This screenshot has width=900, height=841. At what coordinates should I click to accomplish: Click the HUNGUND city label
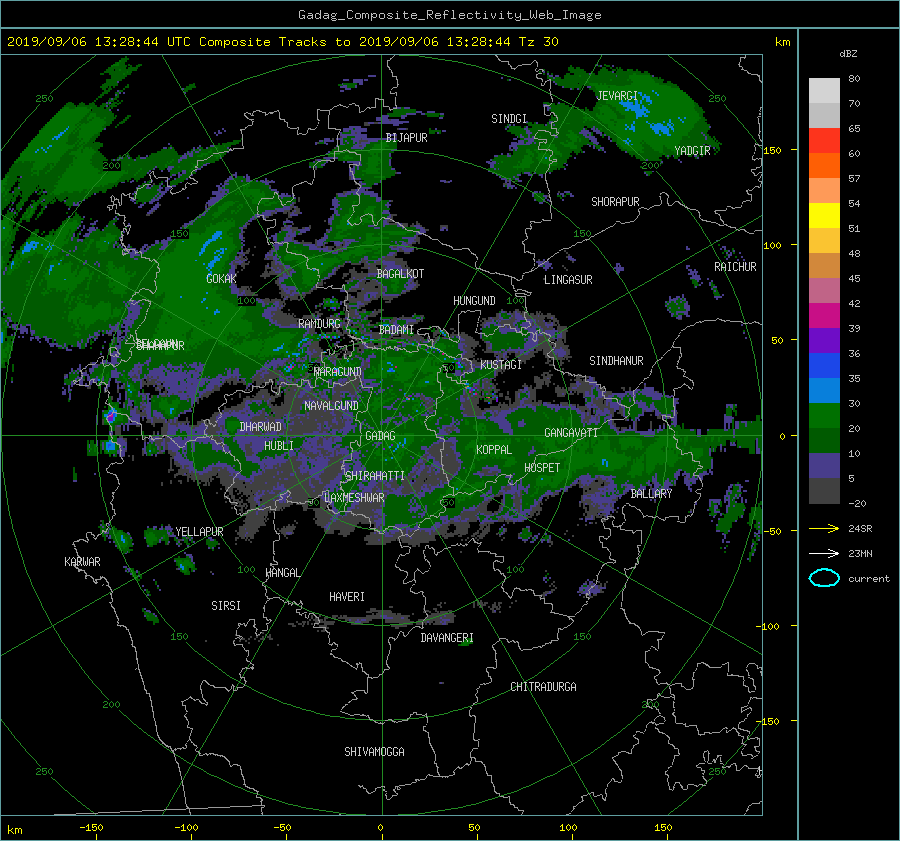pos(474,300)
